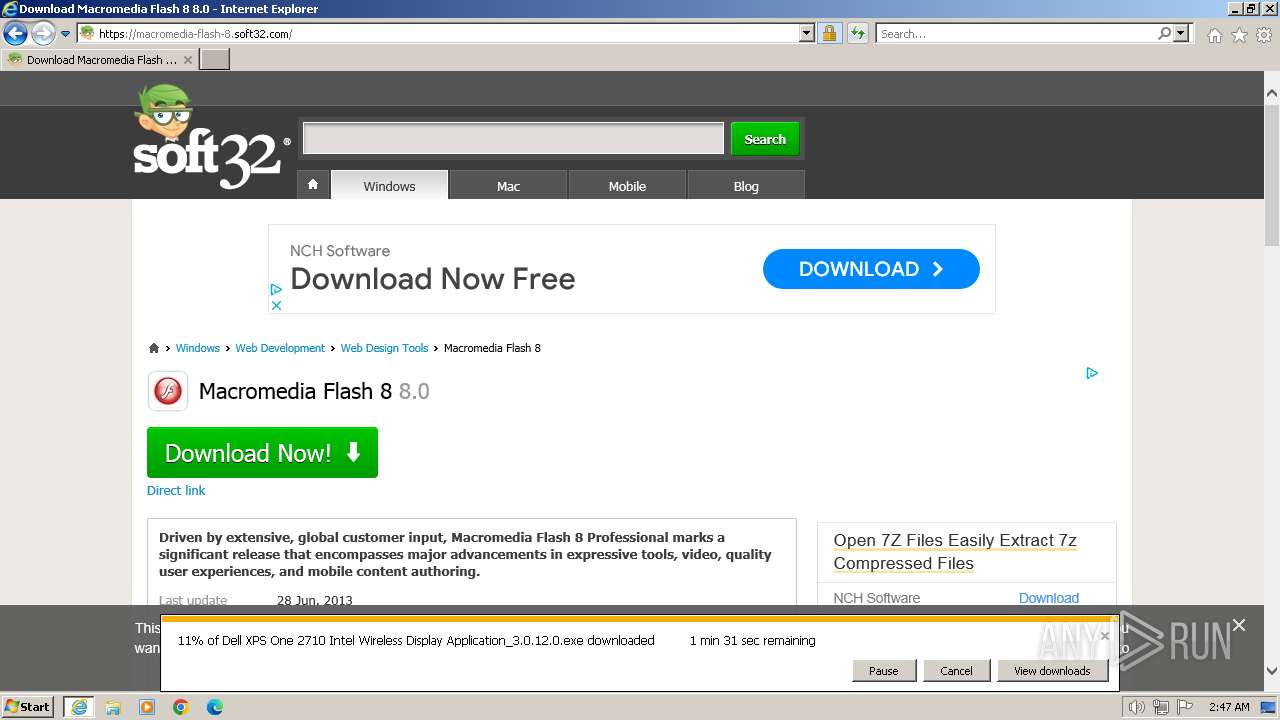Click the View downloads button
This screenshot has width=1280, height=720.
1052,671
